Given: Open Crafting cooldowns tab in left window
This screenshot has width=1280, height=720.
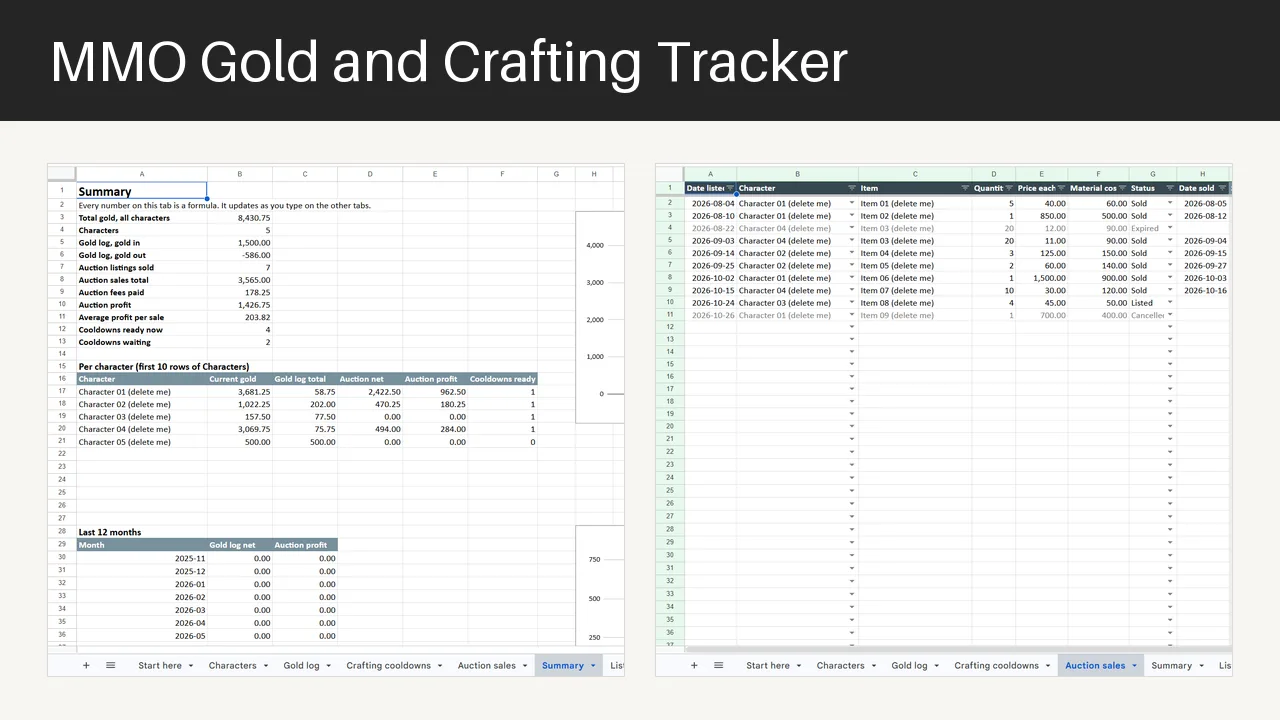Looking at the screenshot, I should [388, 666].
